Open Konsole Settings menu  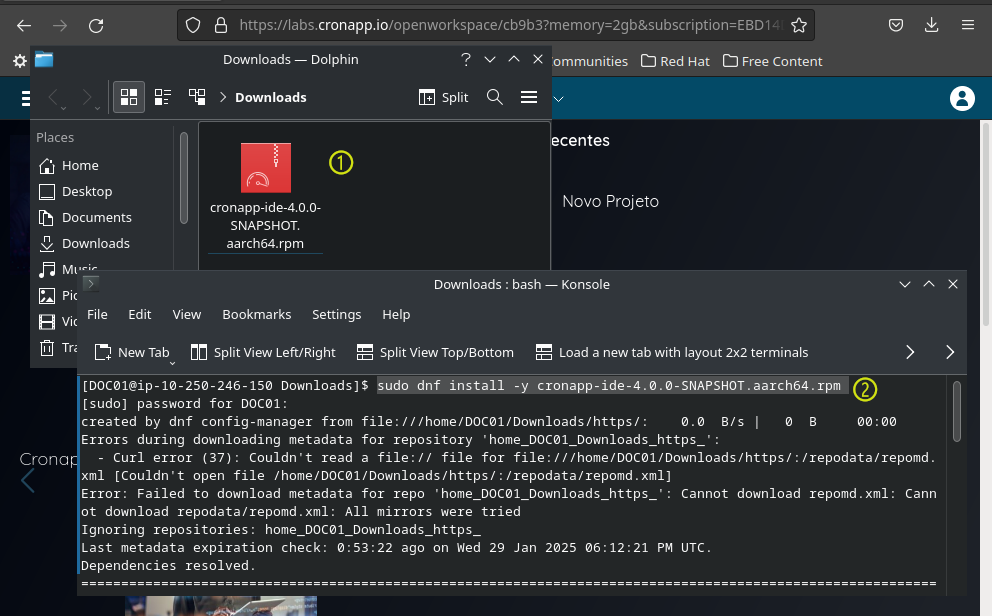pos(337,314)
